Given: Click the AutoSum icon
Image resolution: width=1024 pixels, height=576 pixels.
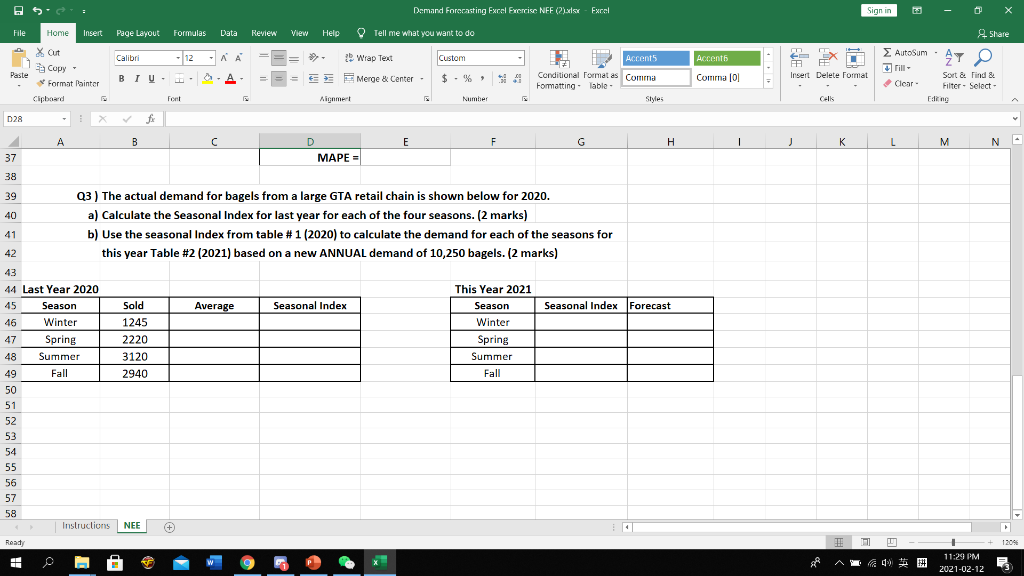Looking at the screenshot, I should (x=887, y=53).
